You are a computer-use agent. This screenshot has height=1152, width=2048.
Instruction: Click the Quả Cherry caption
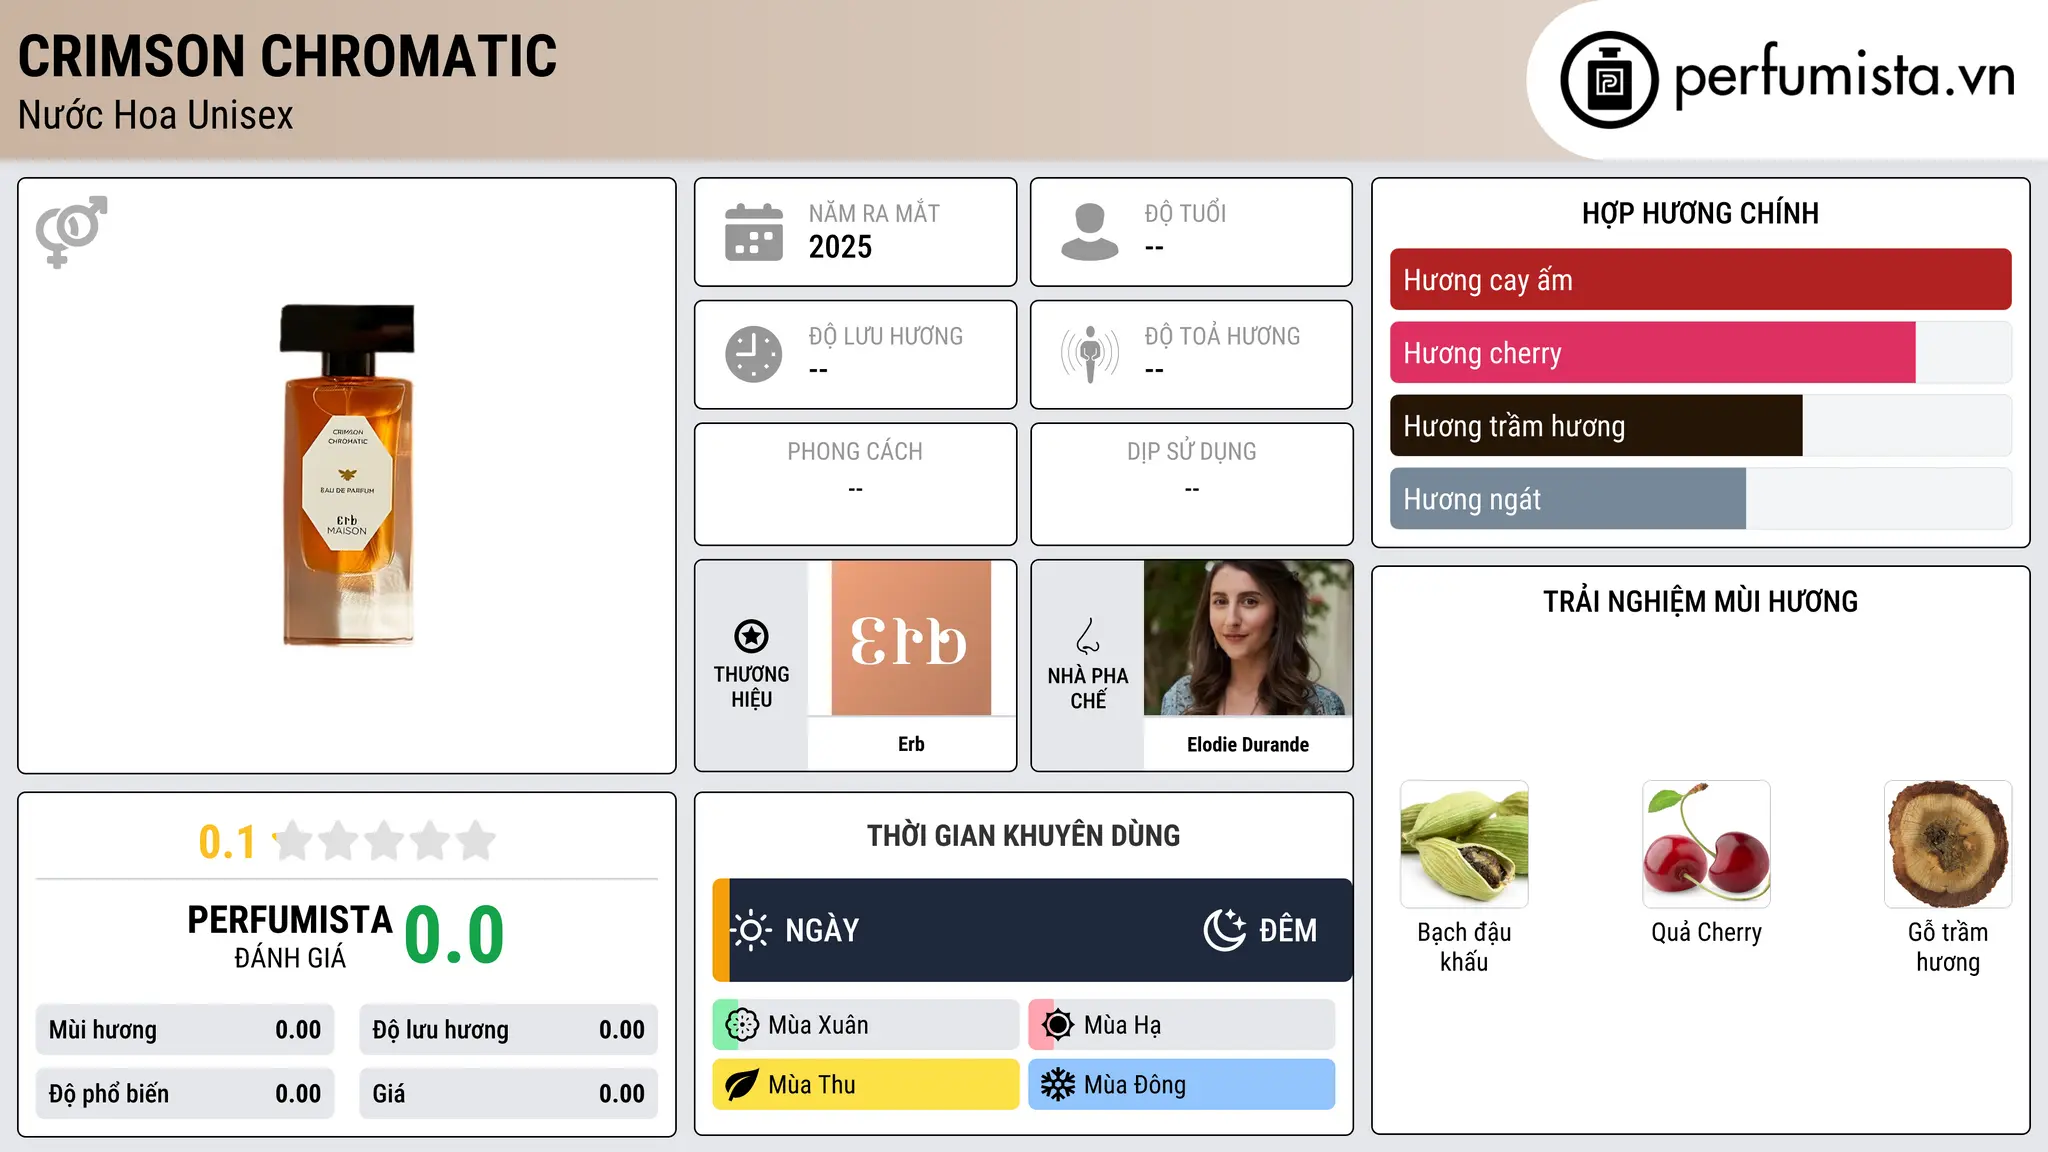point(1706,933)
